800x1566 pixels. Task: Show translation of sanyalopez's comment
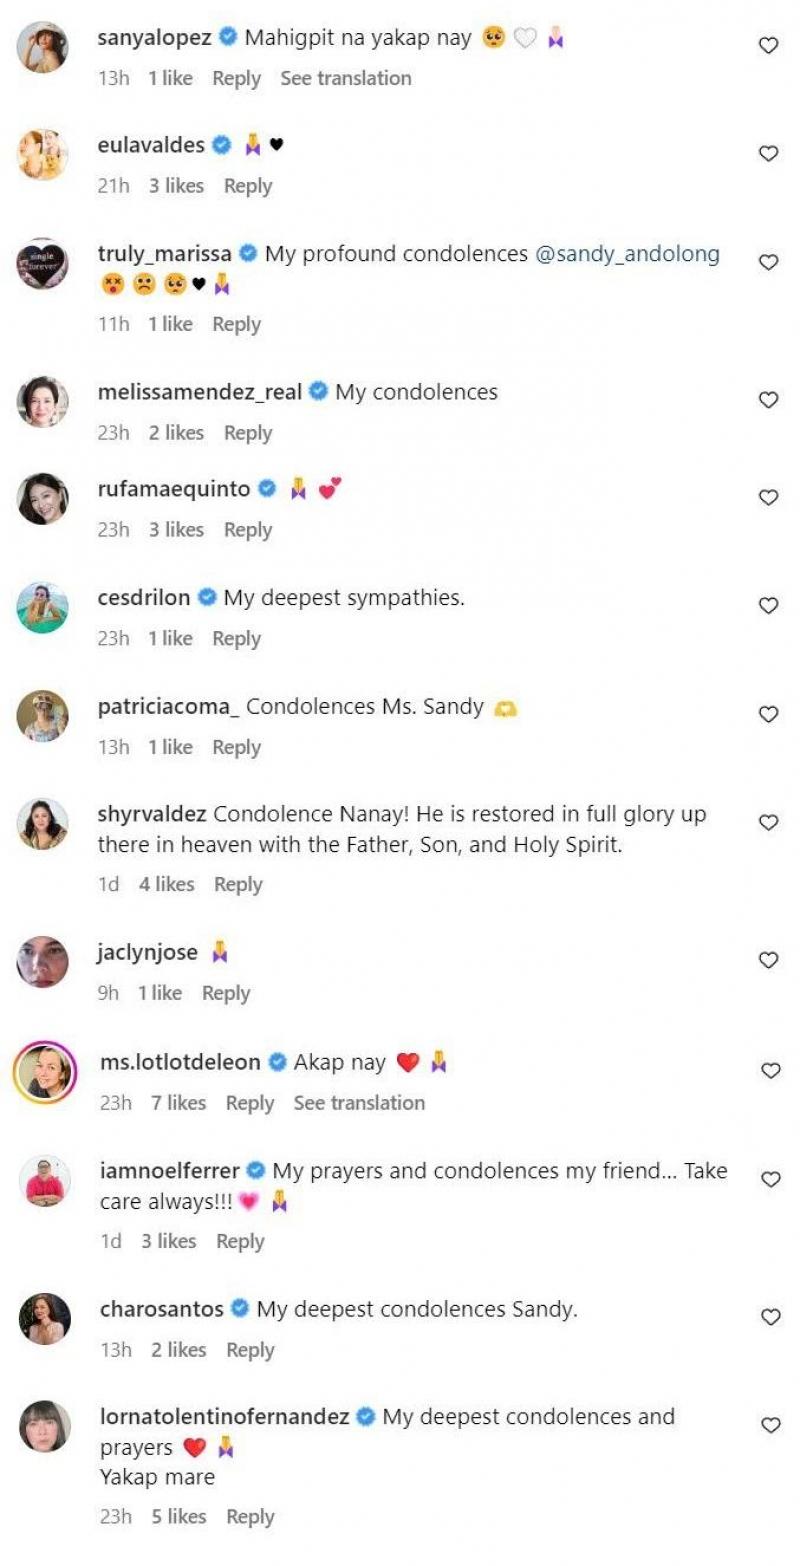345,78
